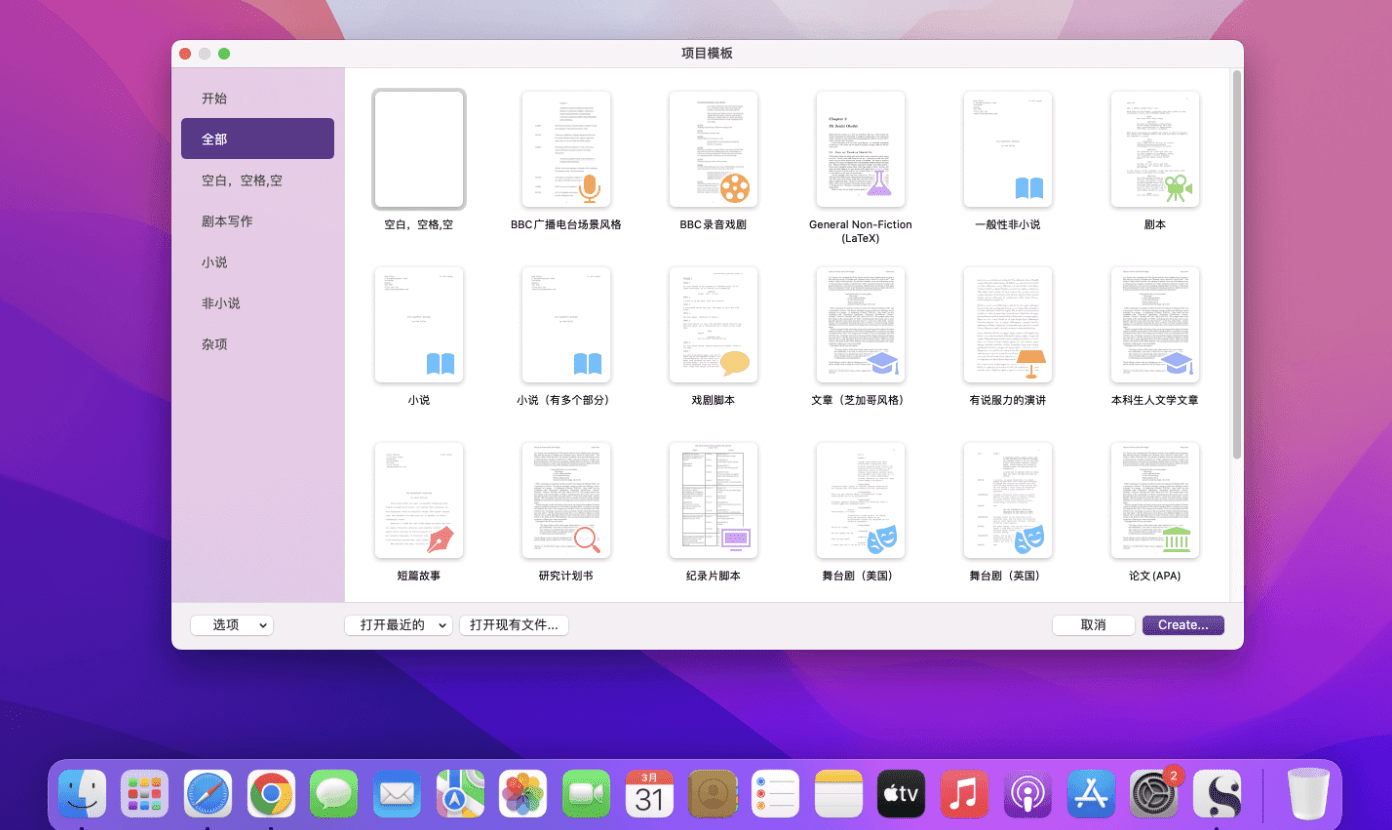This screenshot has width=1392, height=830.
Task: Click the Create... button
Action: coord(1183,625)
